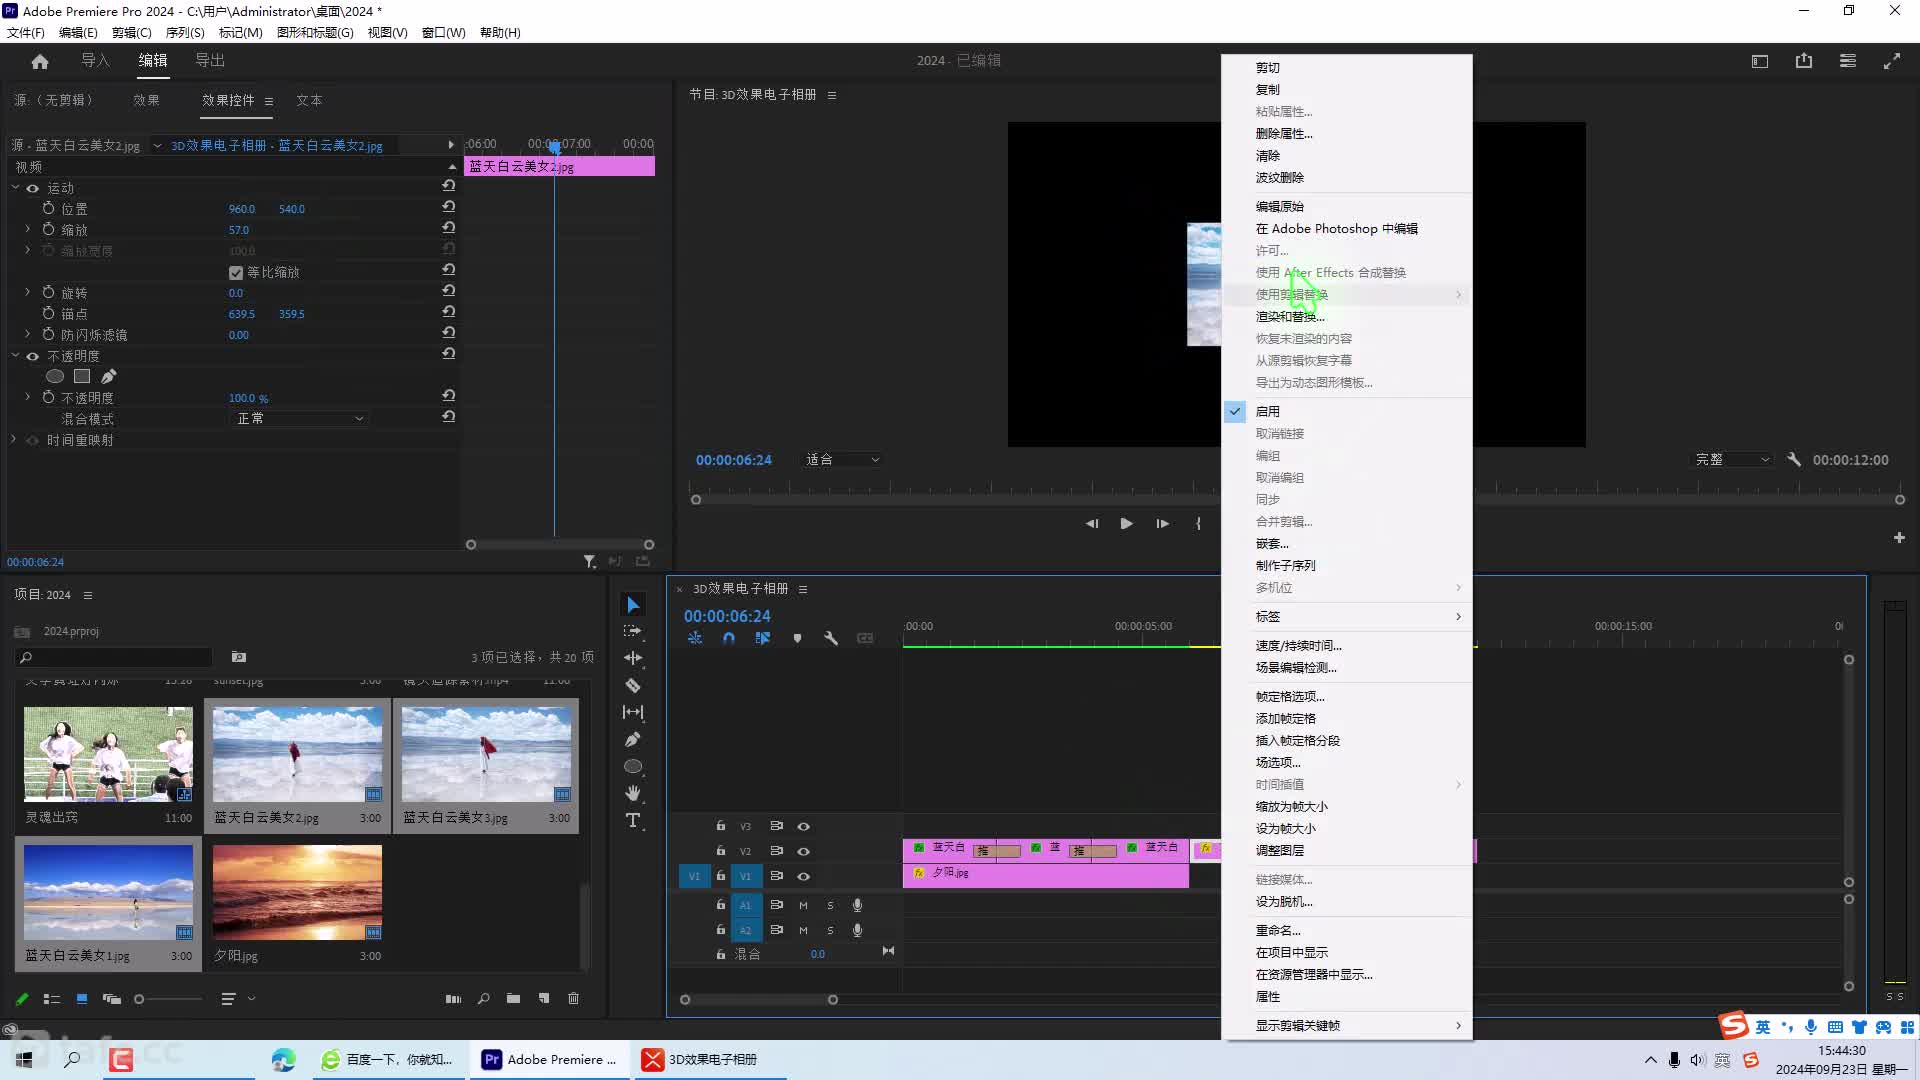The image size is (1920, 1080).
Task: Open program monitor settings wrench
Action: pos(1794,459)
